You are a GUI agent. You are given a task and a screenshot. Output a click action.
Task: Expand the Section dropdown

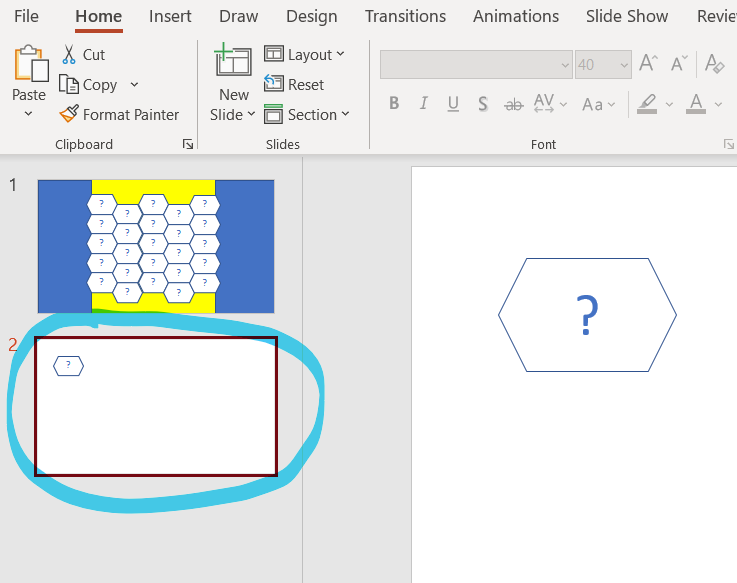[x=307, y=115]
